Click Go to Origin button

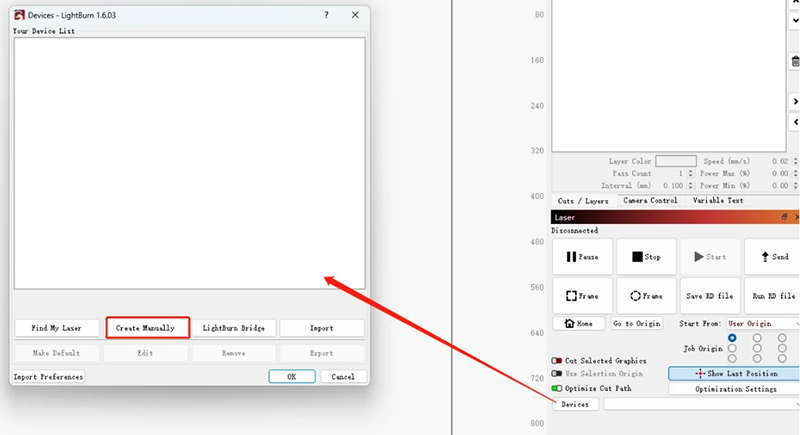(x=637, y=323)
